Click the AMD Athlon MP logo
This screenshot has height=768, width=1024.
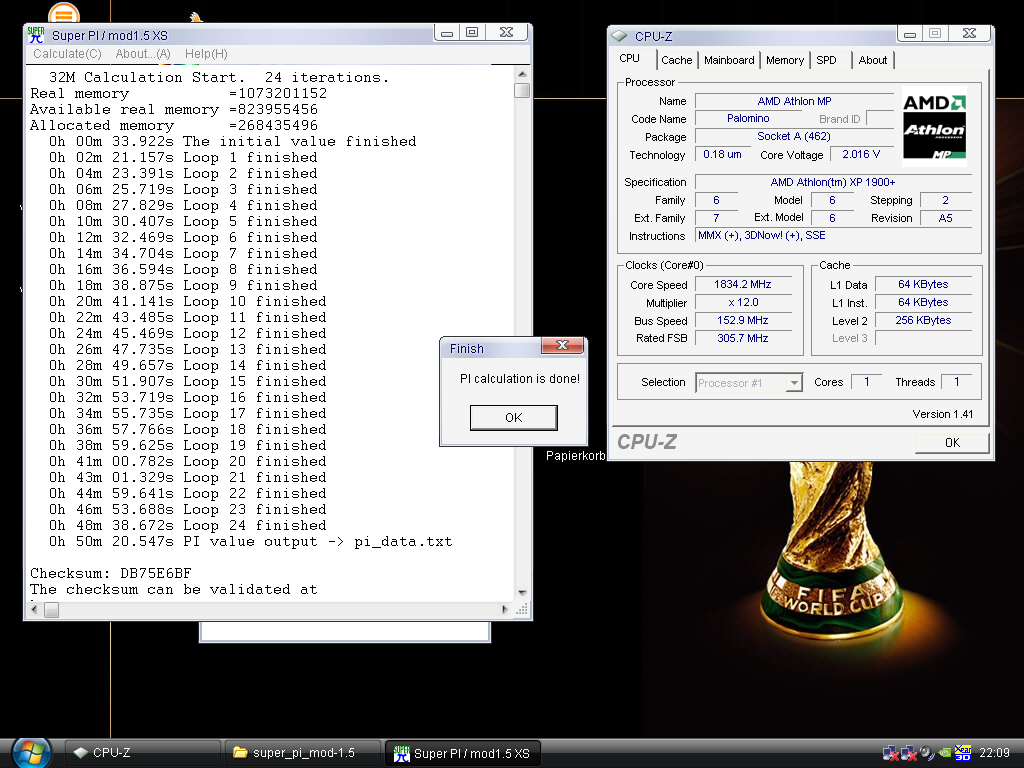click(934, 126)
